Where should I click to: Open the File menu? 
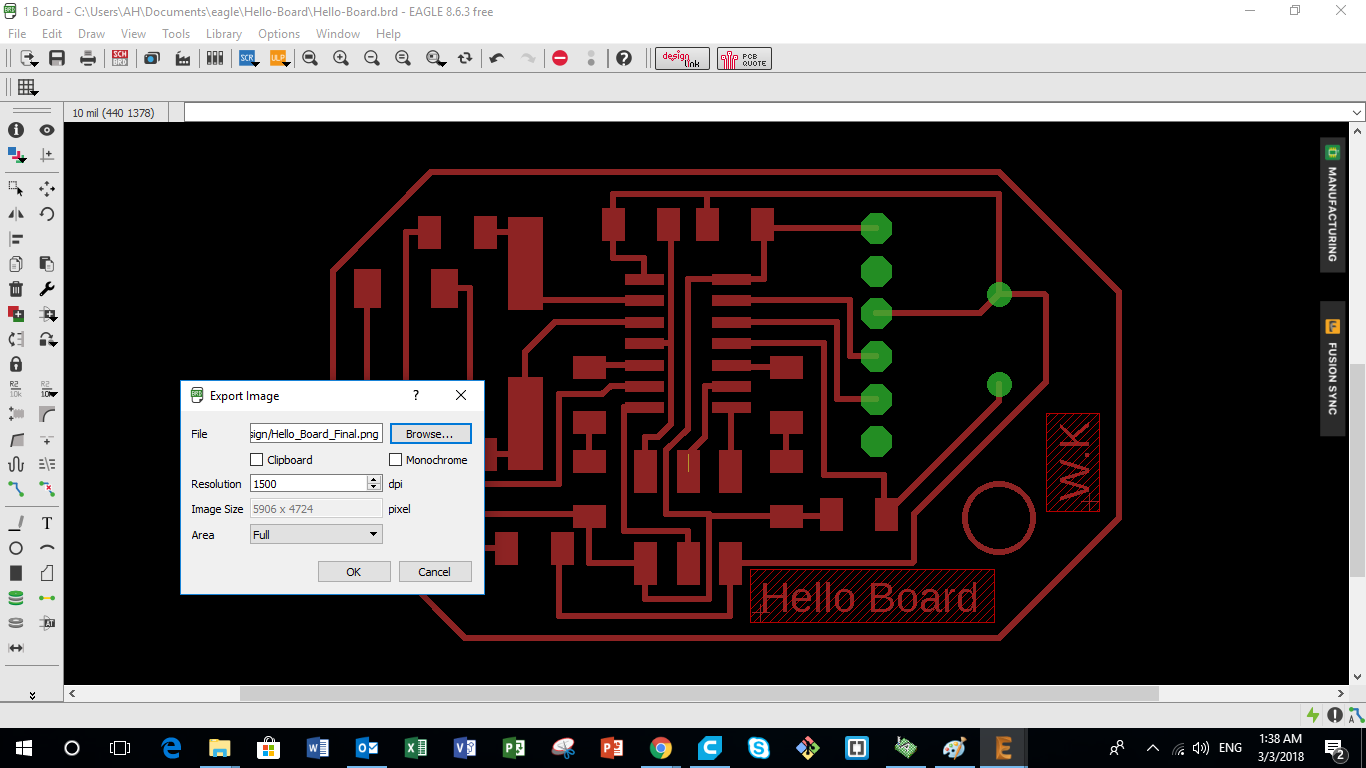17,33
